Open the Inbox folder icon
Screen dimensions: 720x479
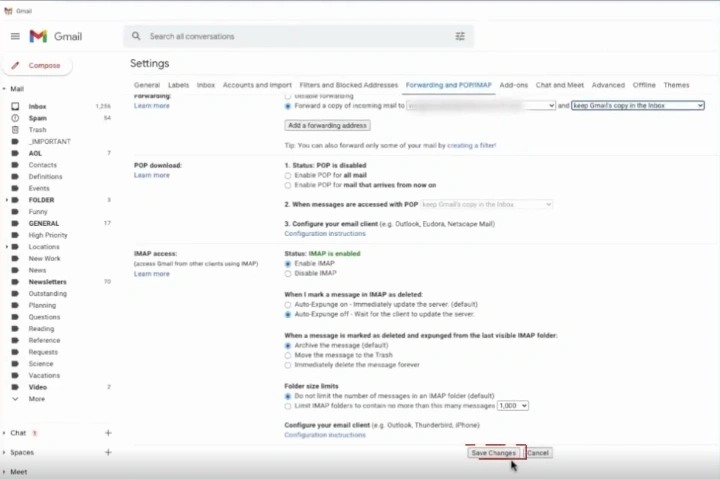pyautogui.click(x=15, y=106)
